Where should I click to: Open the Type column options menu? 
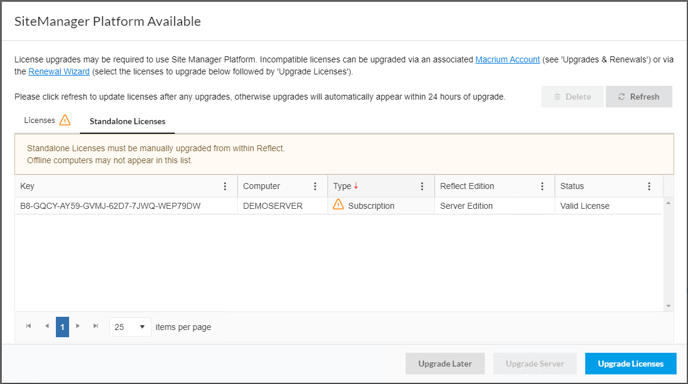[x=422, y=186]
